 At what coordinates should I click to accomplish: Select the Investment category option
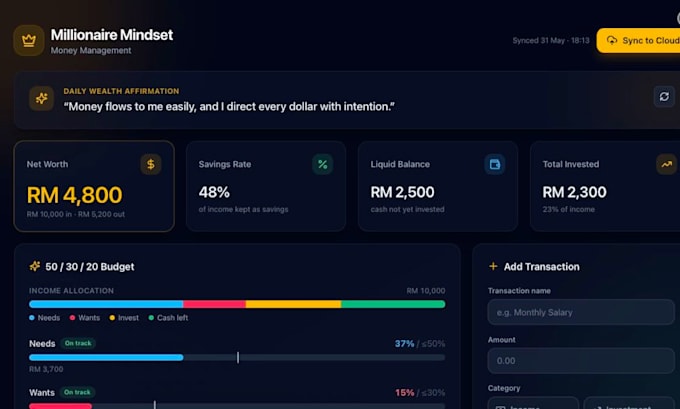(629, 403)
